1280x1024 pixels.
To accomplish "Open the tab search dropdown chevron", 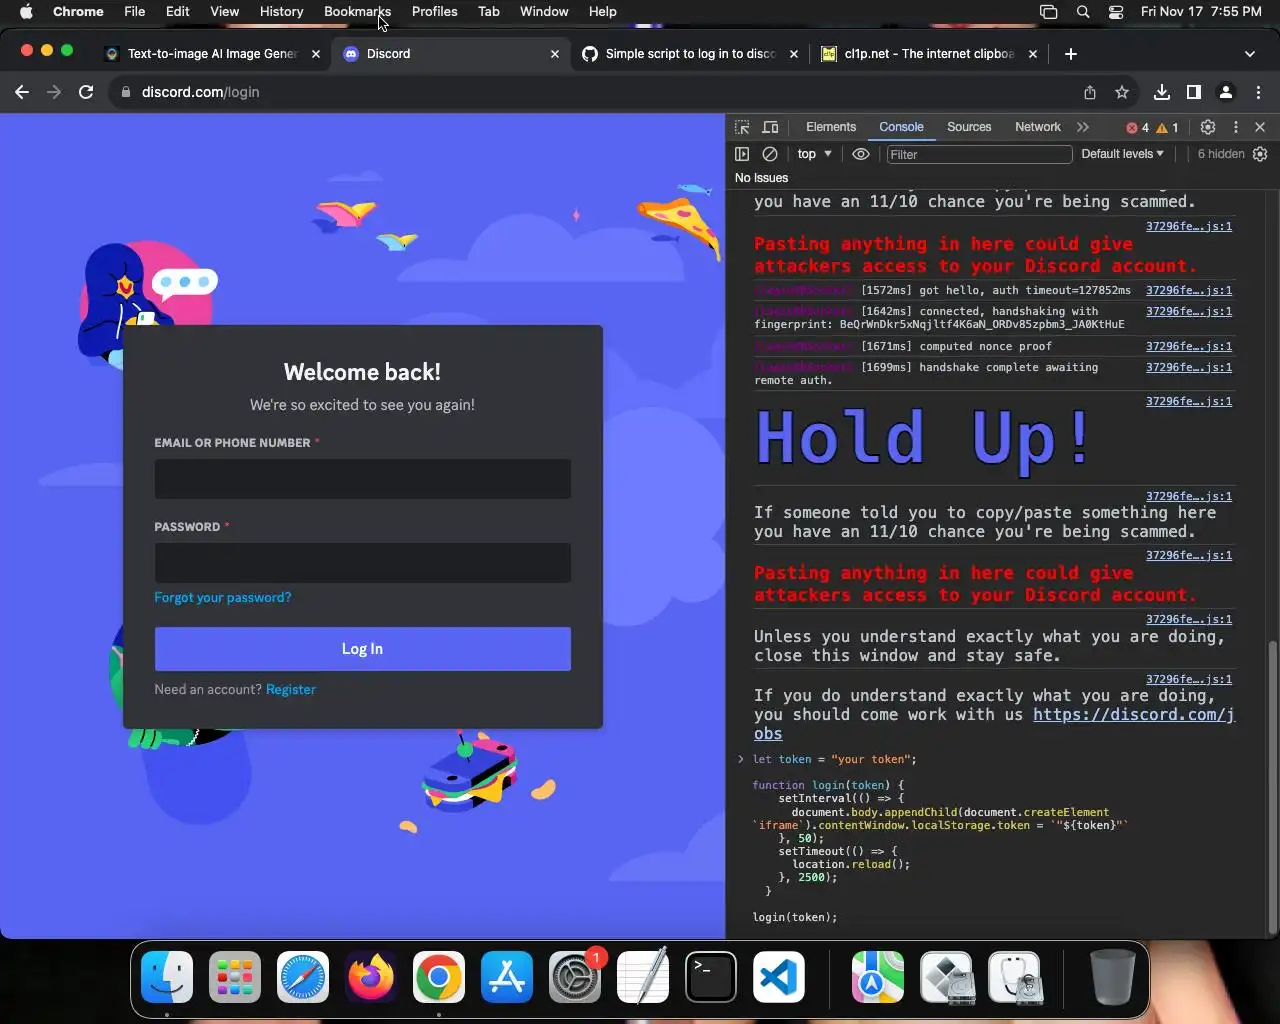I will [1250, 54].
